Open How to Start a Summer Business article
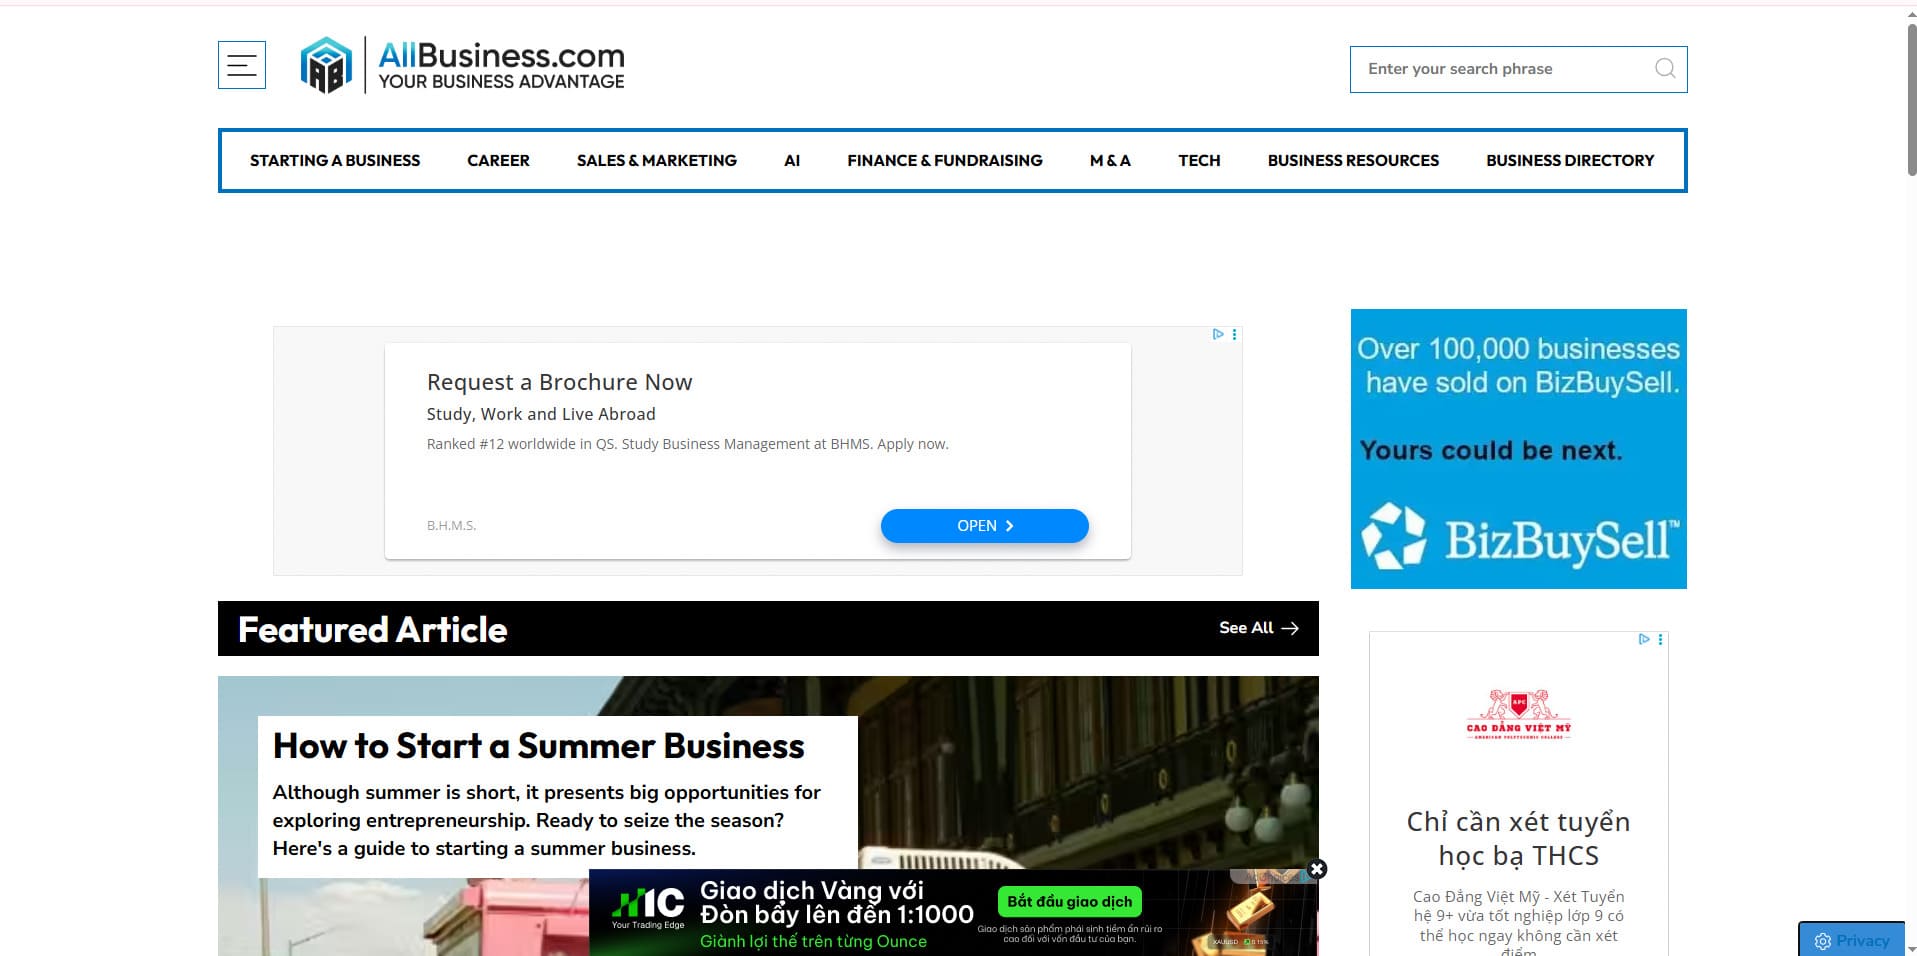Image resolution: width=1917 pixels, height=956 pixels. click(539, 746)
